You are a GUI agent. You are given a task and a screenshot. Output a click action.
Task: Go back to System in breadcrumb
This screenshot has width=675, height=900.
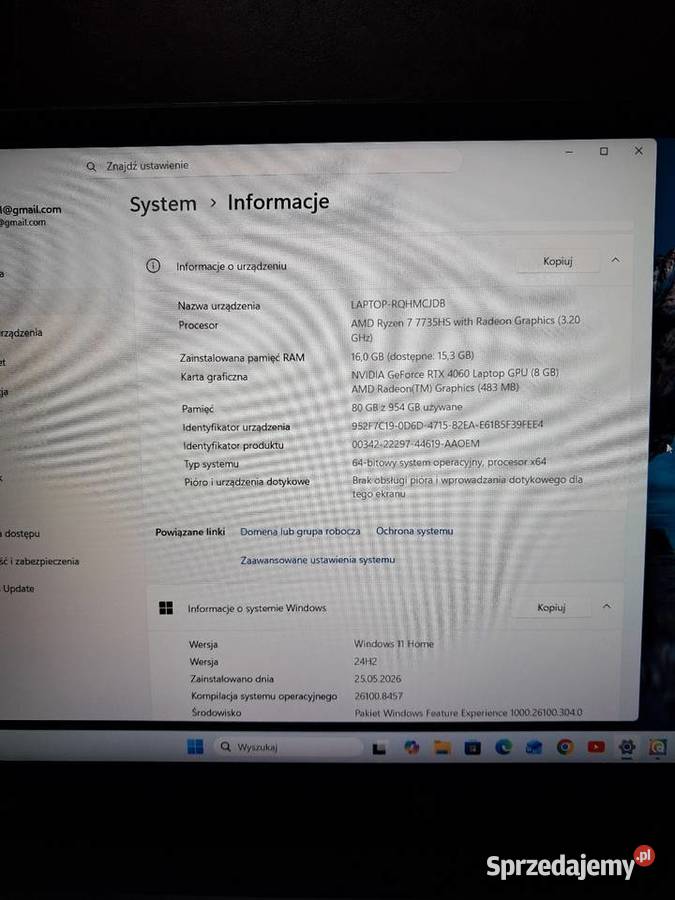pyautogui.click(x=163, y=204)
